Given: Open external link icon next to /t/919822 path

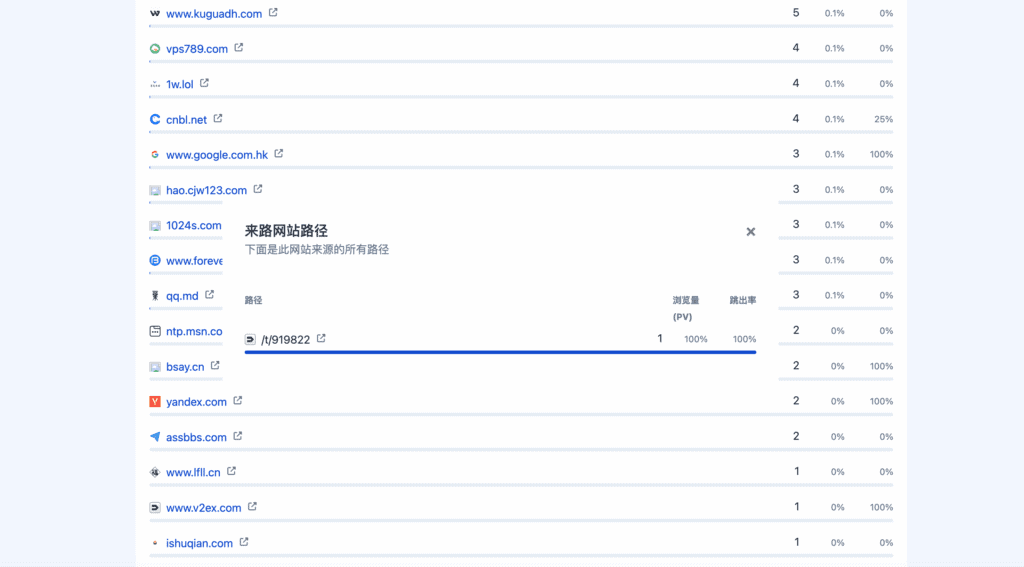Looking at the screenshot, I should pos(321,338).
